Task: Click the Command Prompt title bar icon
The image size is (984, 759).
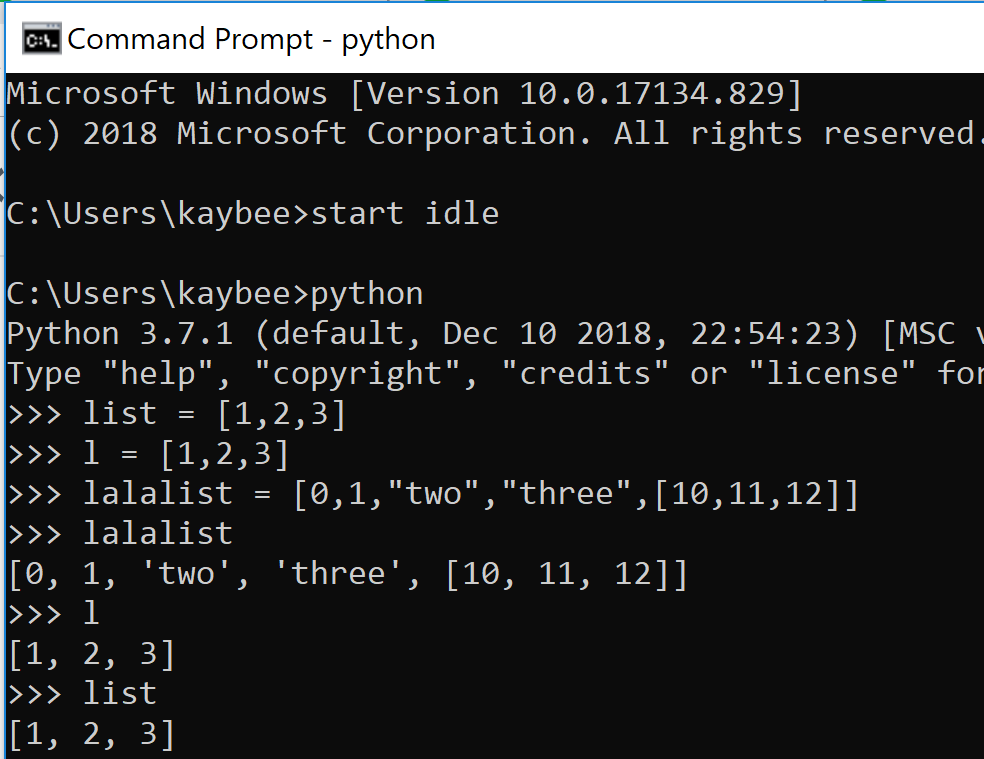Action: click(41, 40)
